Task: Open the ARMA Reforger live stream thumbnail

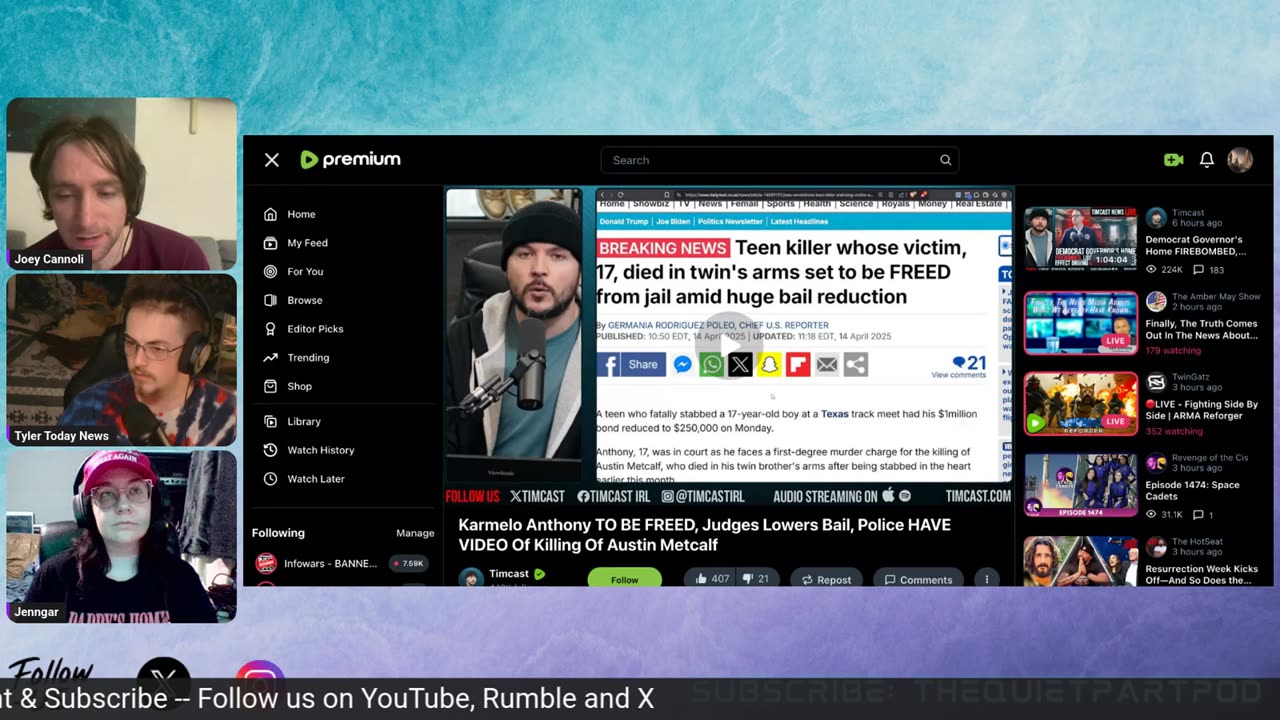Action: pos(1081,404)
